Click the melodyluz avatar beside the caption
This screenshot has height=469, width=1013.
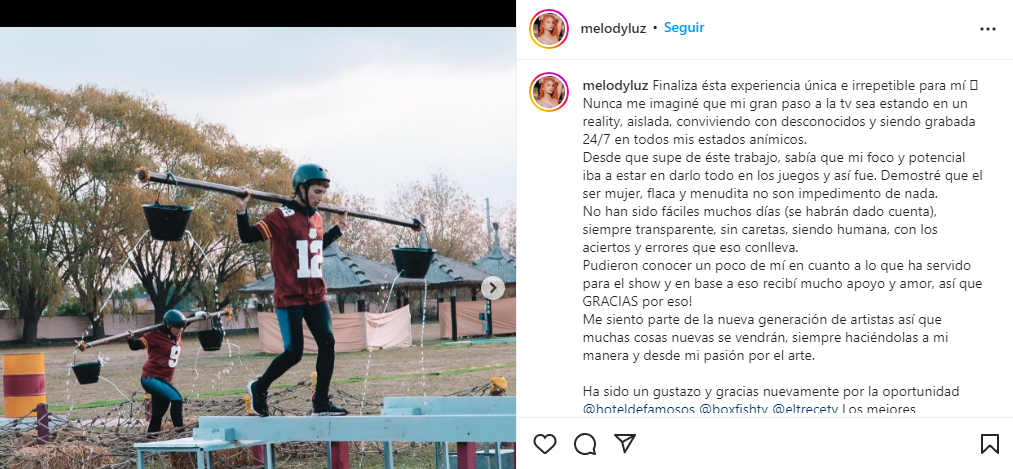(x=548, y=92)
